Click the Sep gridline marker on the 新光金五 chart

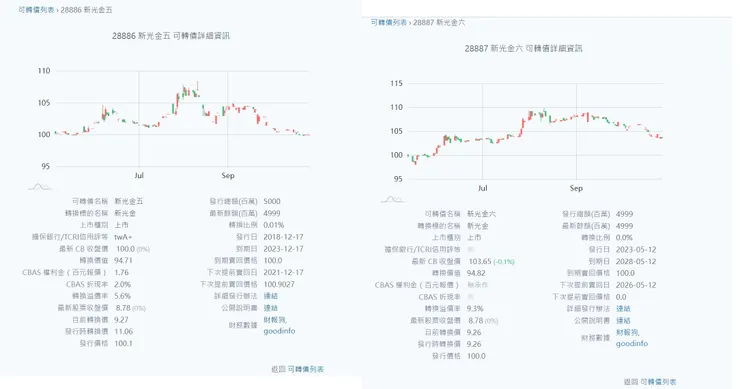(228, 176)
